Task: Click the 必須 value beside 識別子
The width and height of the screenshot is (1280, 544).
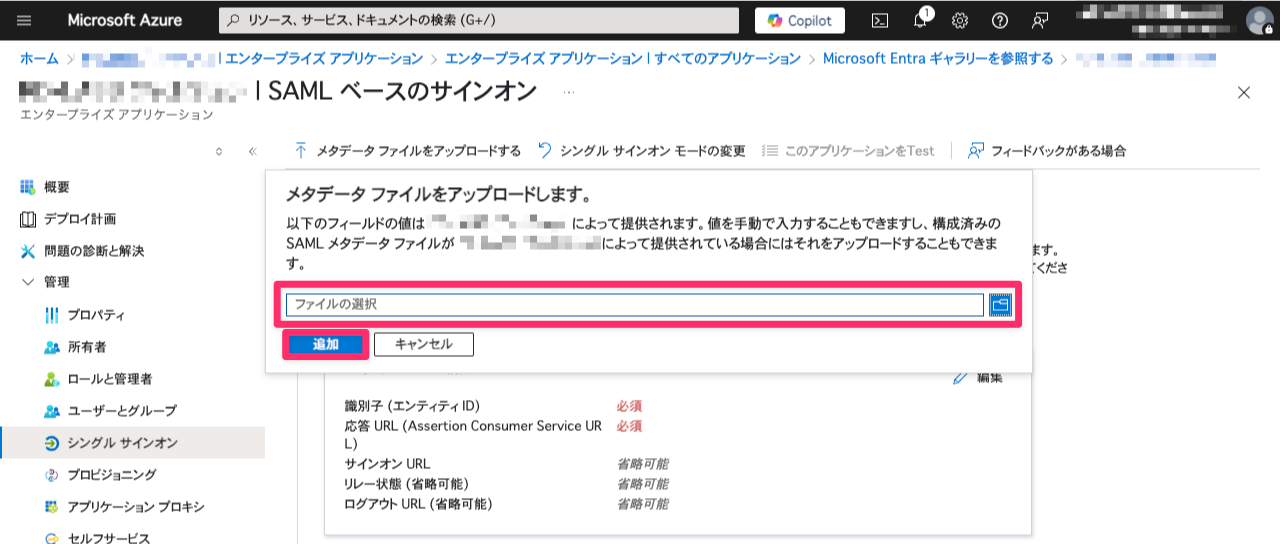Action: click(629, 406)
